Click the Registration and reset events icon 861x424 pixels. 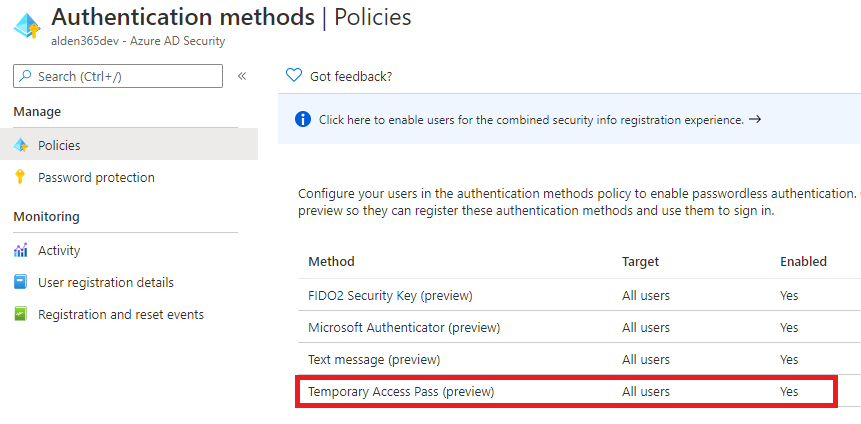pyautogui.click(x=21, y=315)
